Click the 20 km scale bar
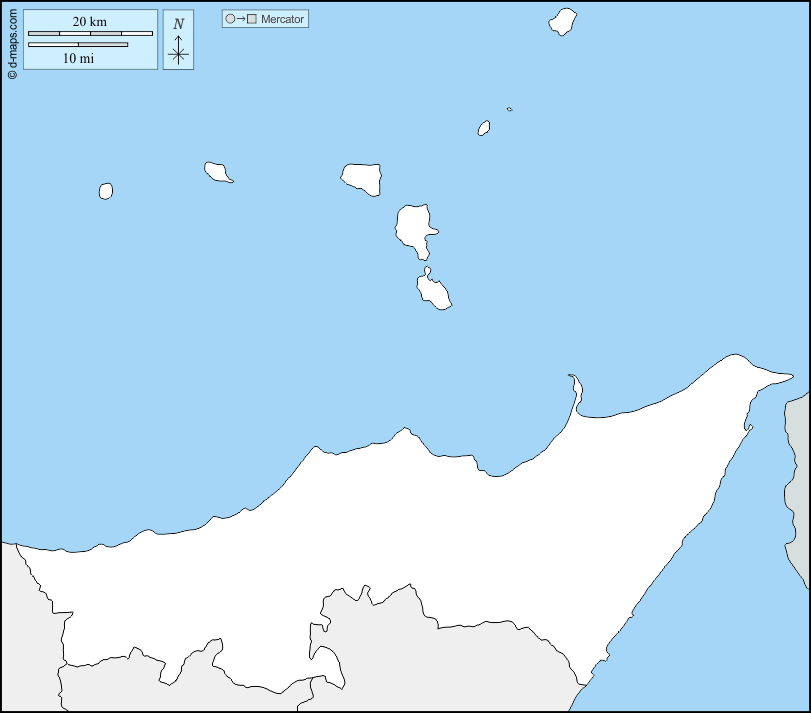811x713 pixels. coord(90,33)
